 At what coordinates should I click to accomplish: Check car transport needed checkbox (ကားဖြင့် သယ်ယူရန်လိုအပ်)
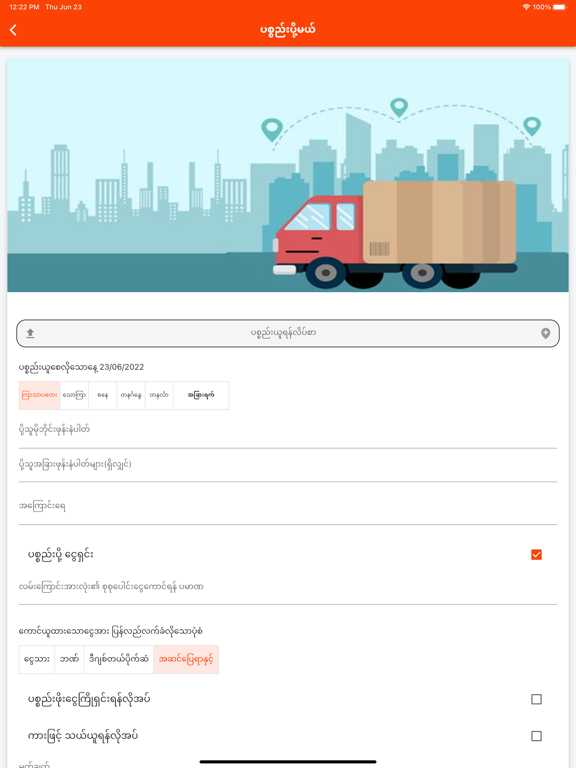point(536,736)
